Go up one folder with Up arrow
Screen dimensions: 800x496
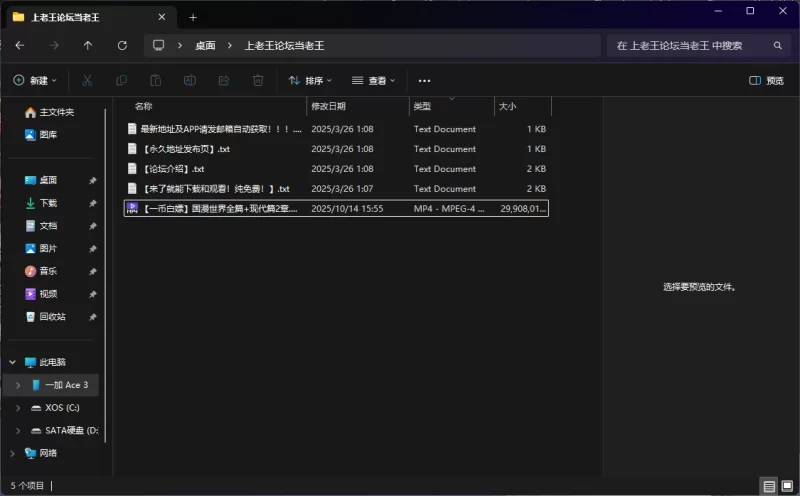tap(88, 45)
